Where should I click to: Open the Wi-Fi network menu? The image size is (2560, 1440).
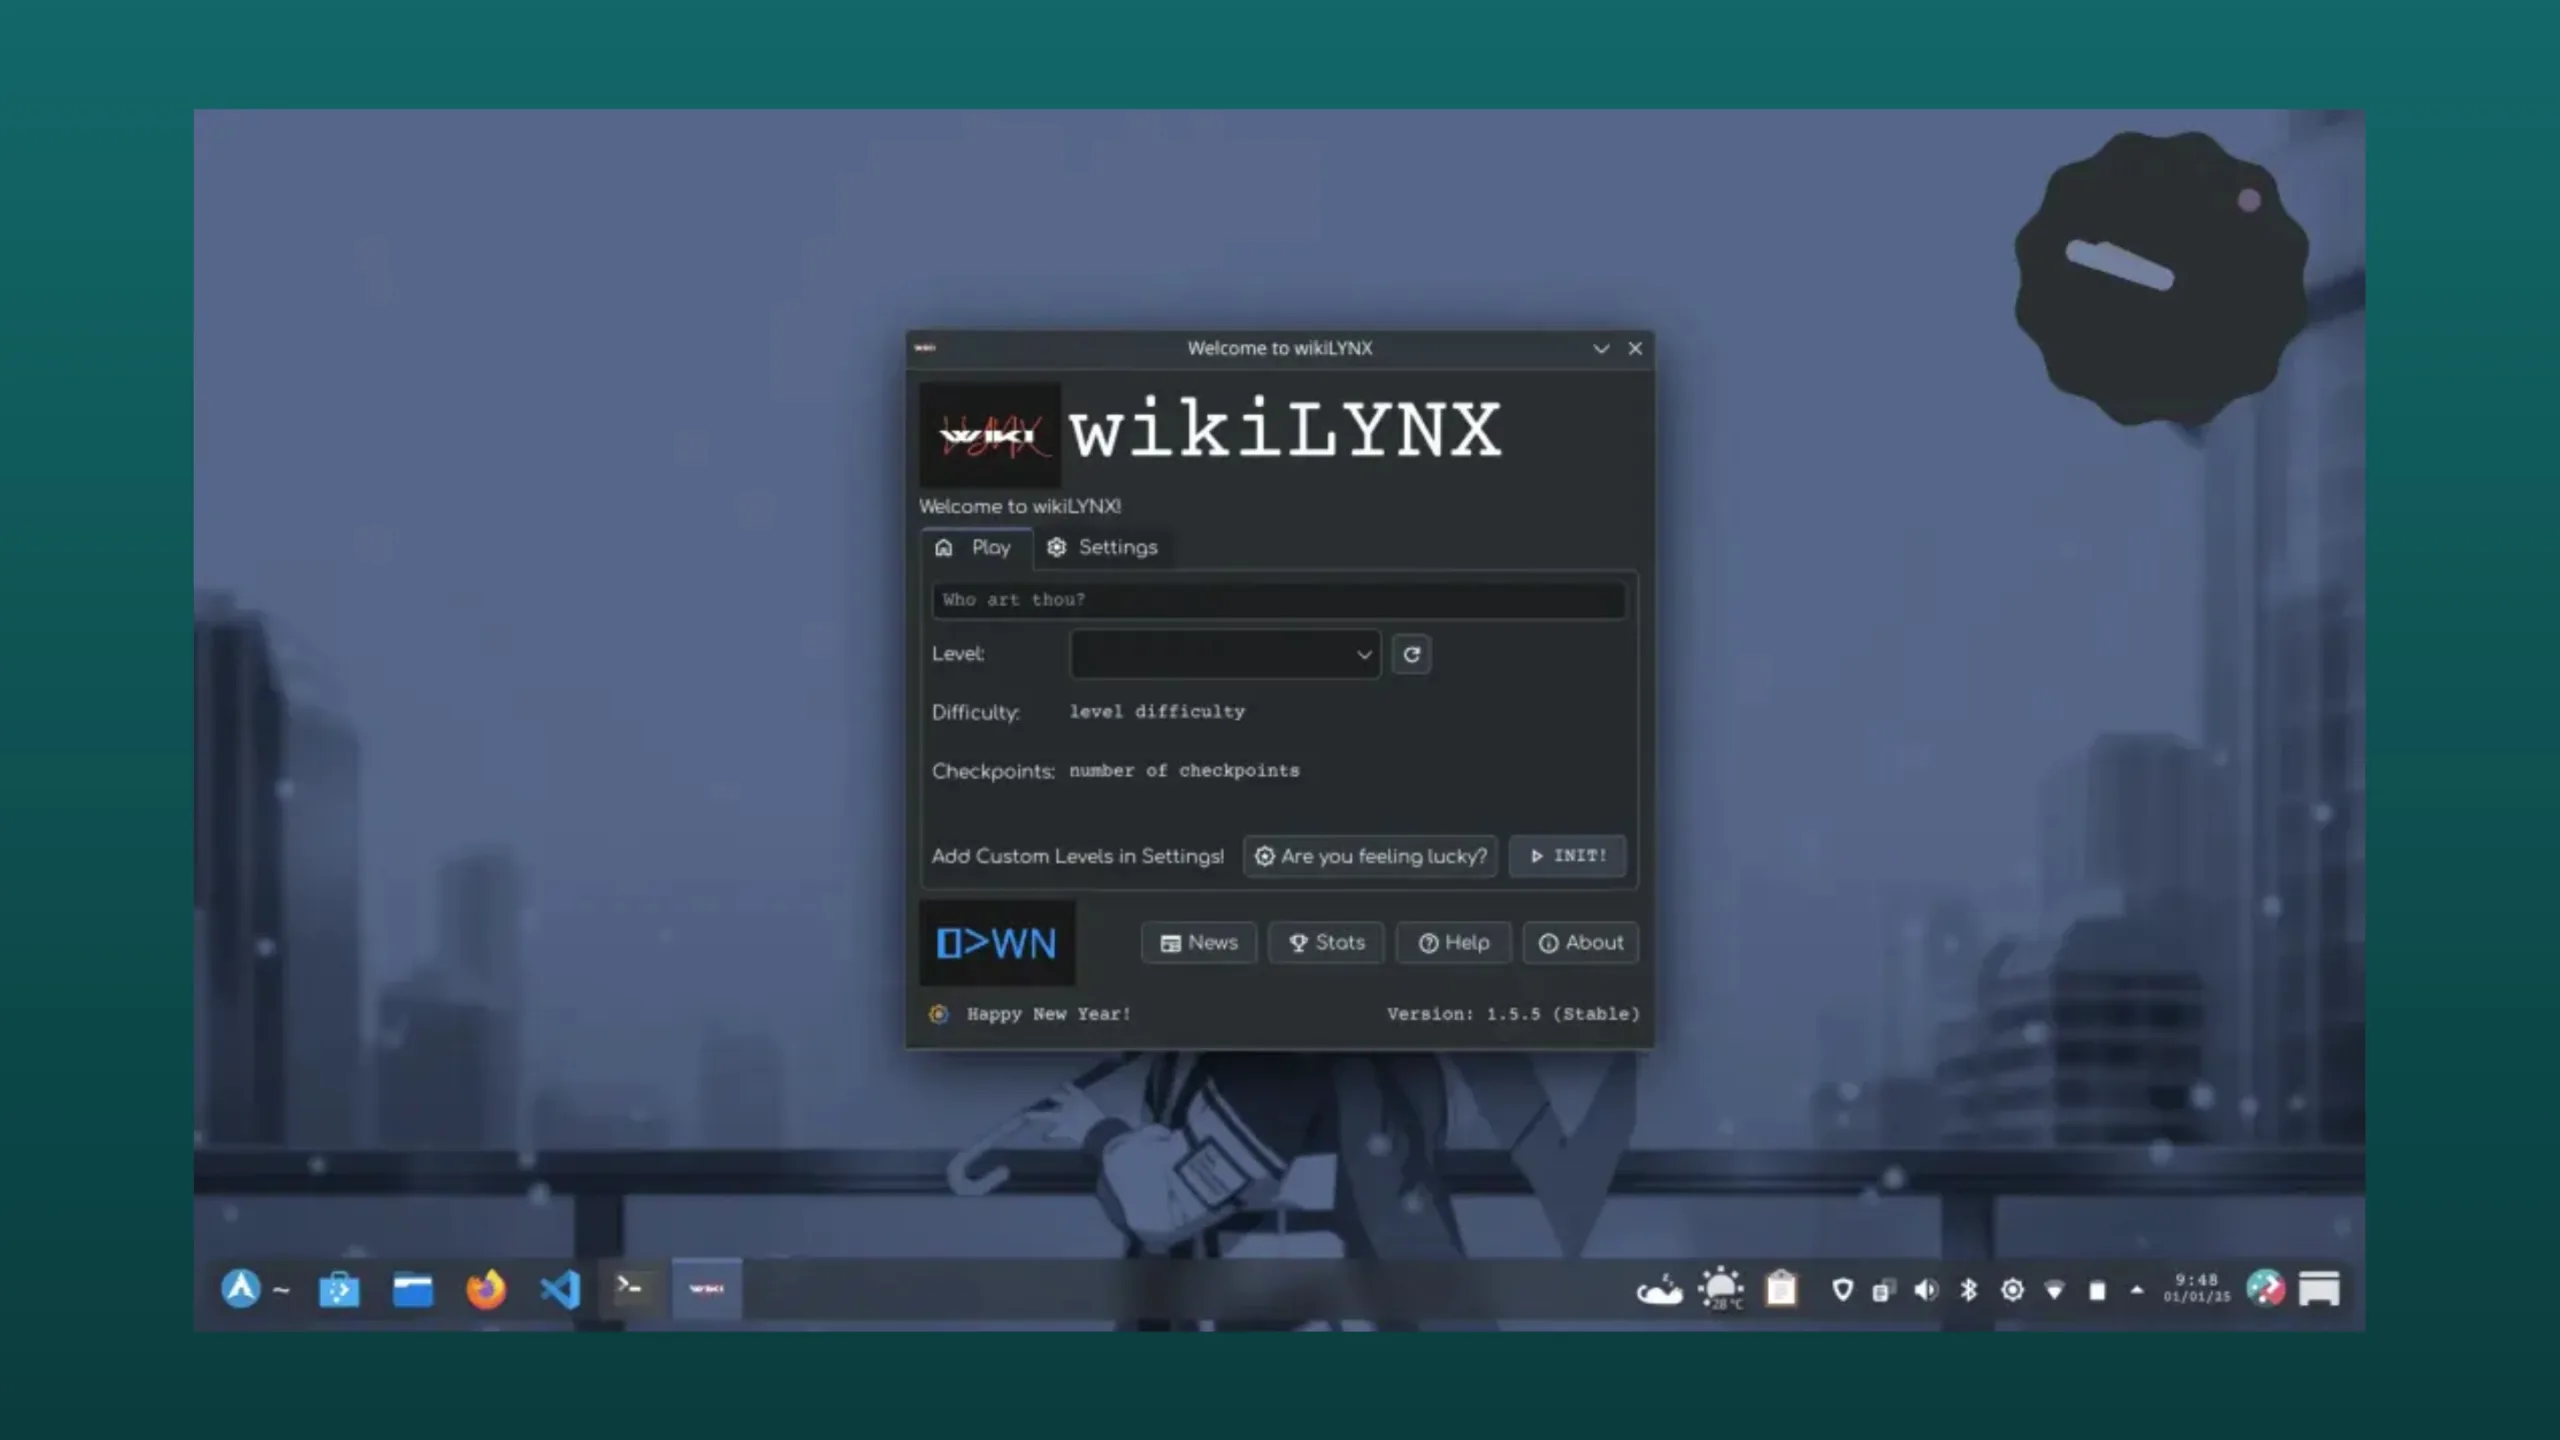(x=2054, y=1290)
